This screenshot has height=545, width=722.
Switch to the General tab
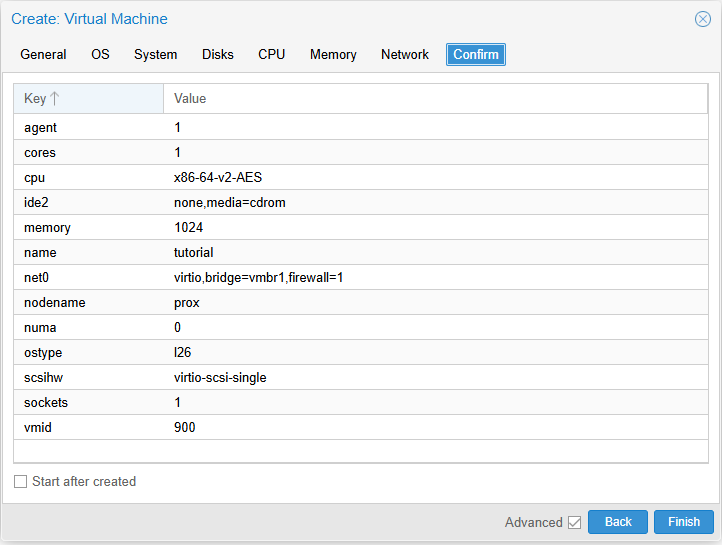43,55
